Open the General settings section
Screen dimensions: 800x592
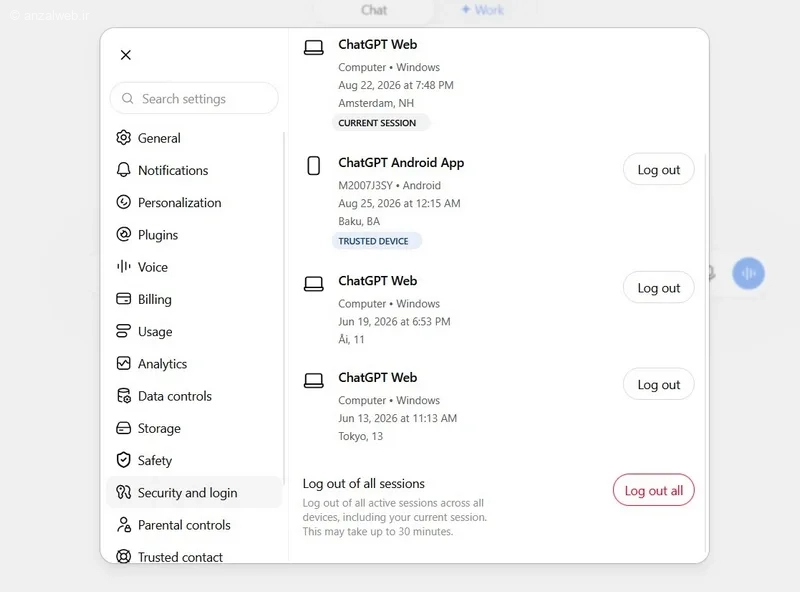pyautogui.click(x=159, y=138)
